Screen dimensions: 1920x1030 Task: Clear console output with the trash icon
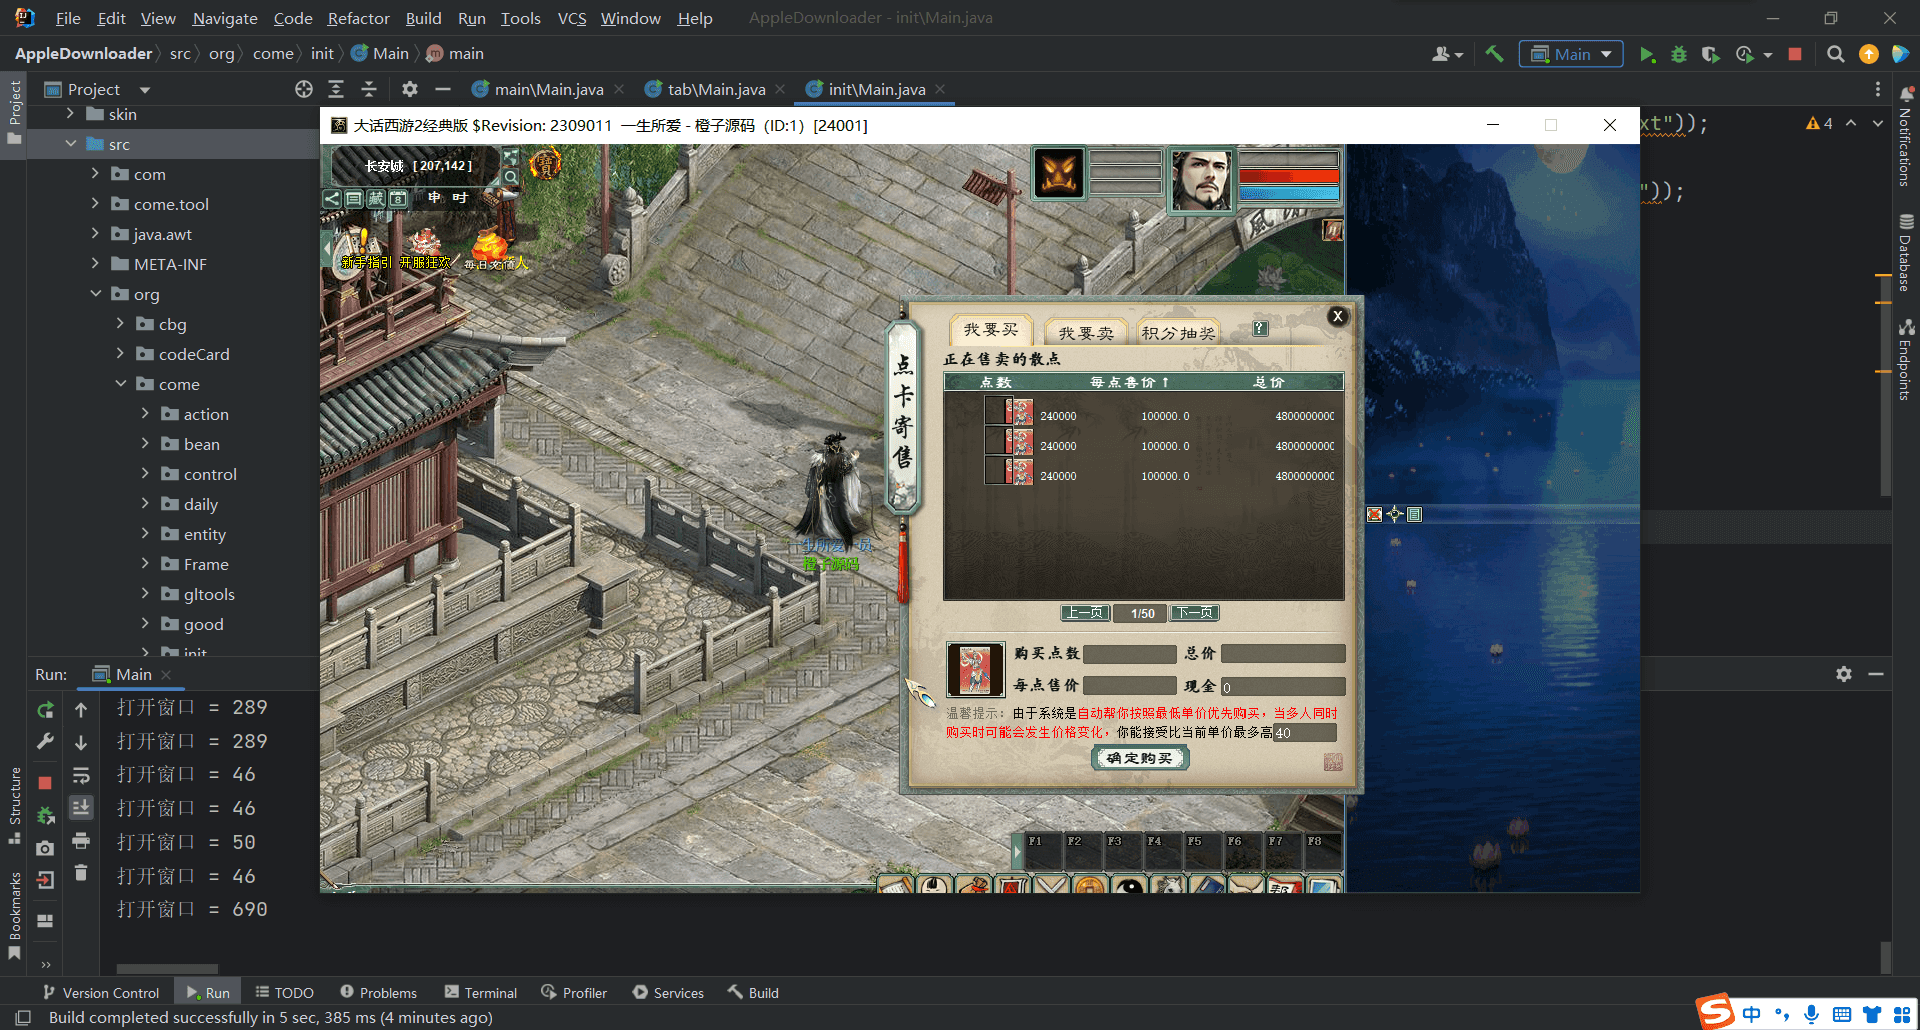(x=81, y=873)
